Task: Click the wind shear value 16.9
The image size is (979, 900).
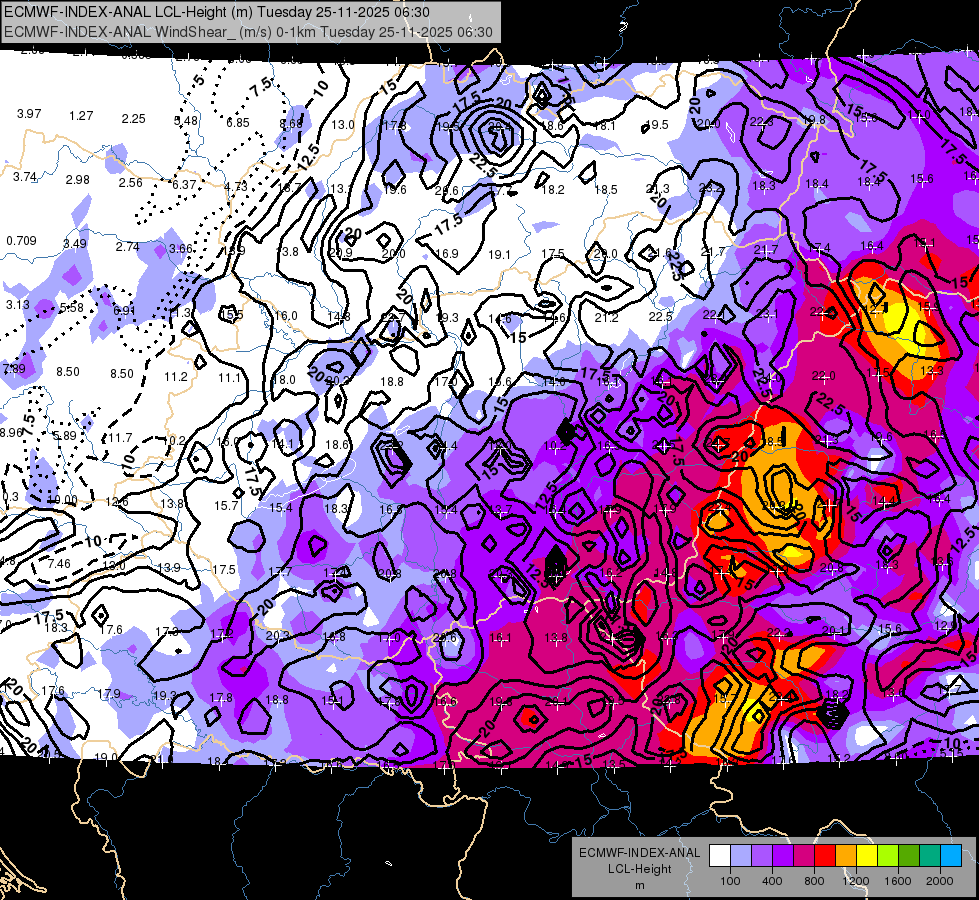Action: point(447,254)
